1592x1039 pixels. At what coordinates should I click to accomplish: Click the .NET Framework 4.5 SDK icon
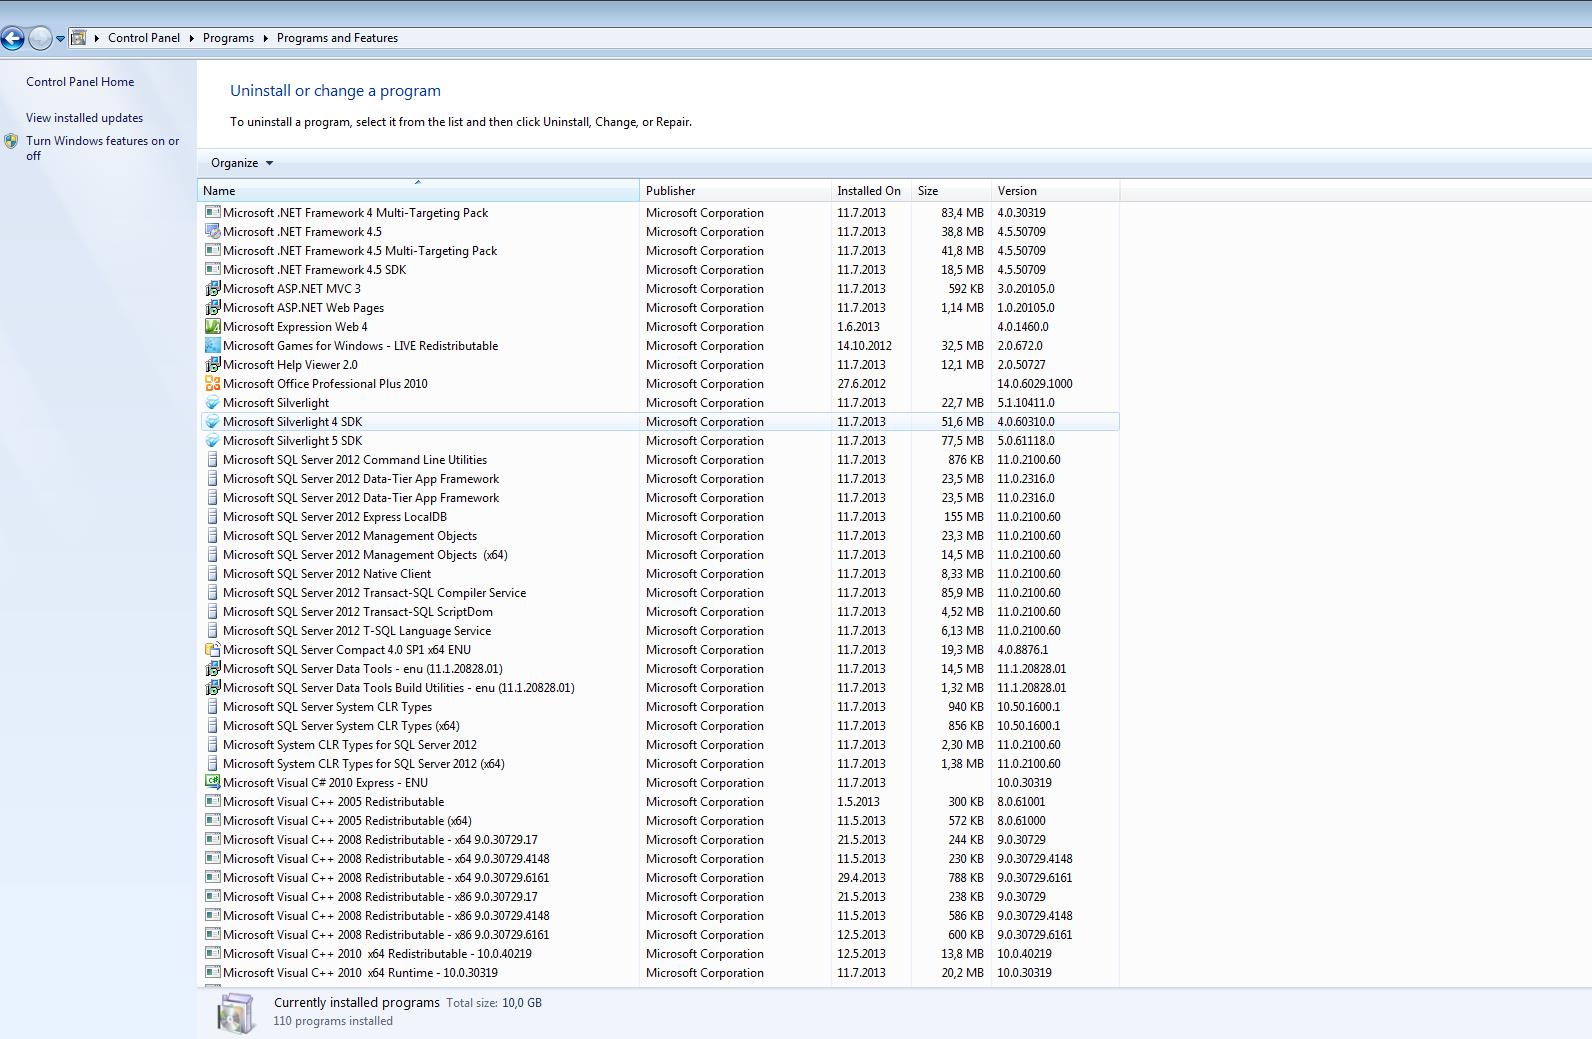[212, 269]
